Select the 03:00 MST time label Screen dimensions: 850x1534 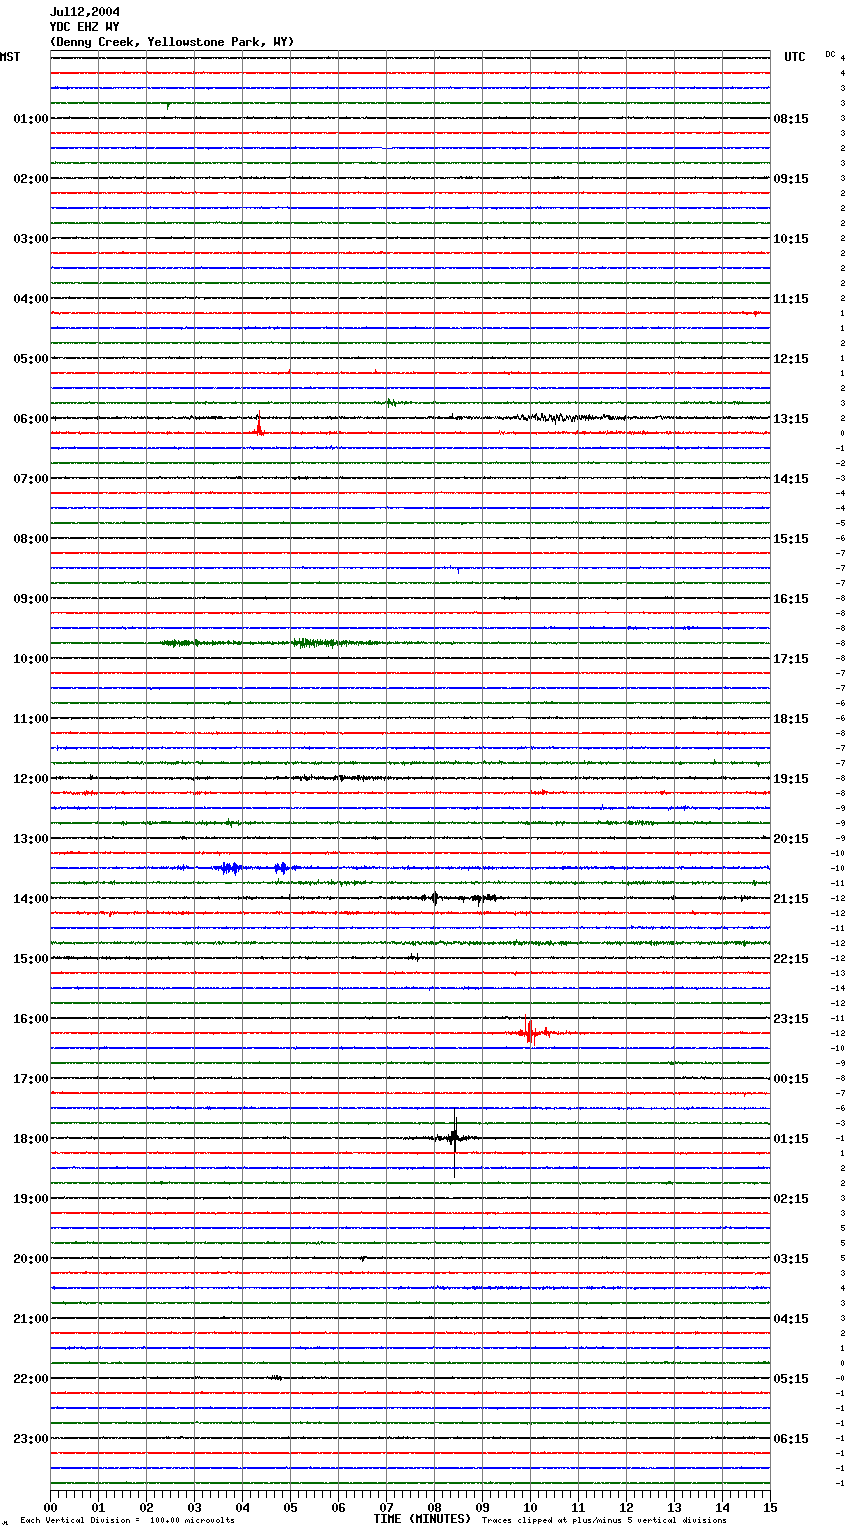coord(31,239)
